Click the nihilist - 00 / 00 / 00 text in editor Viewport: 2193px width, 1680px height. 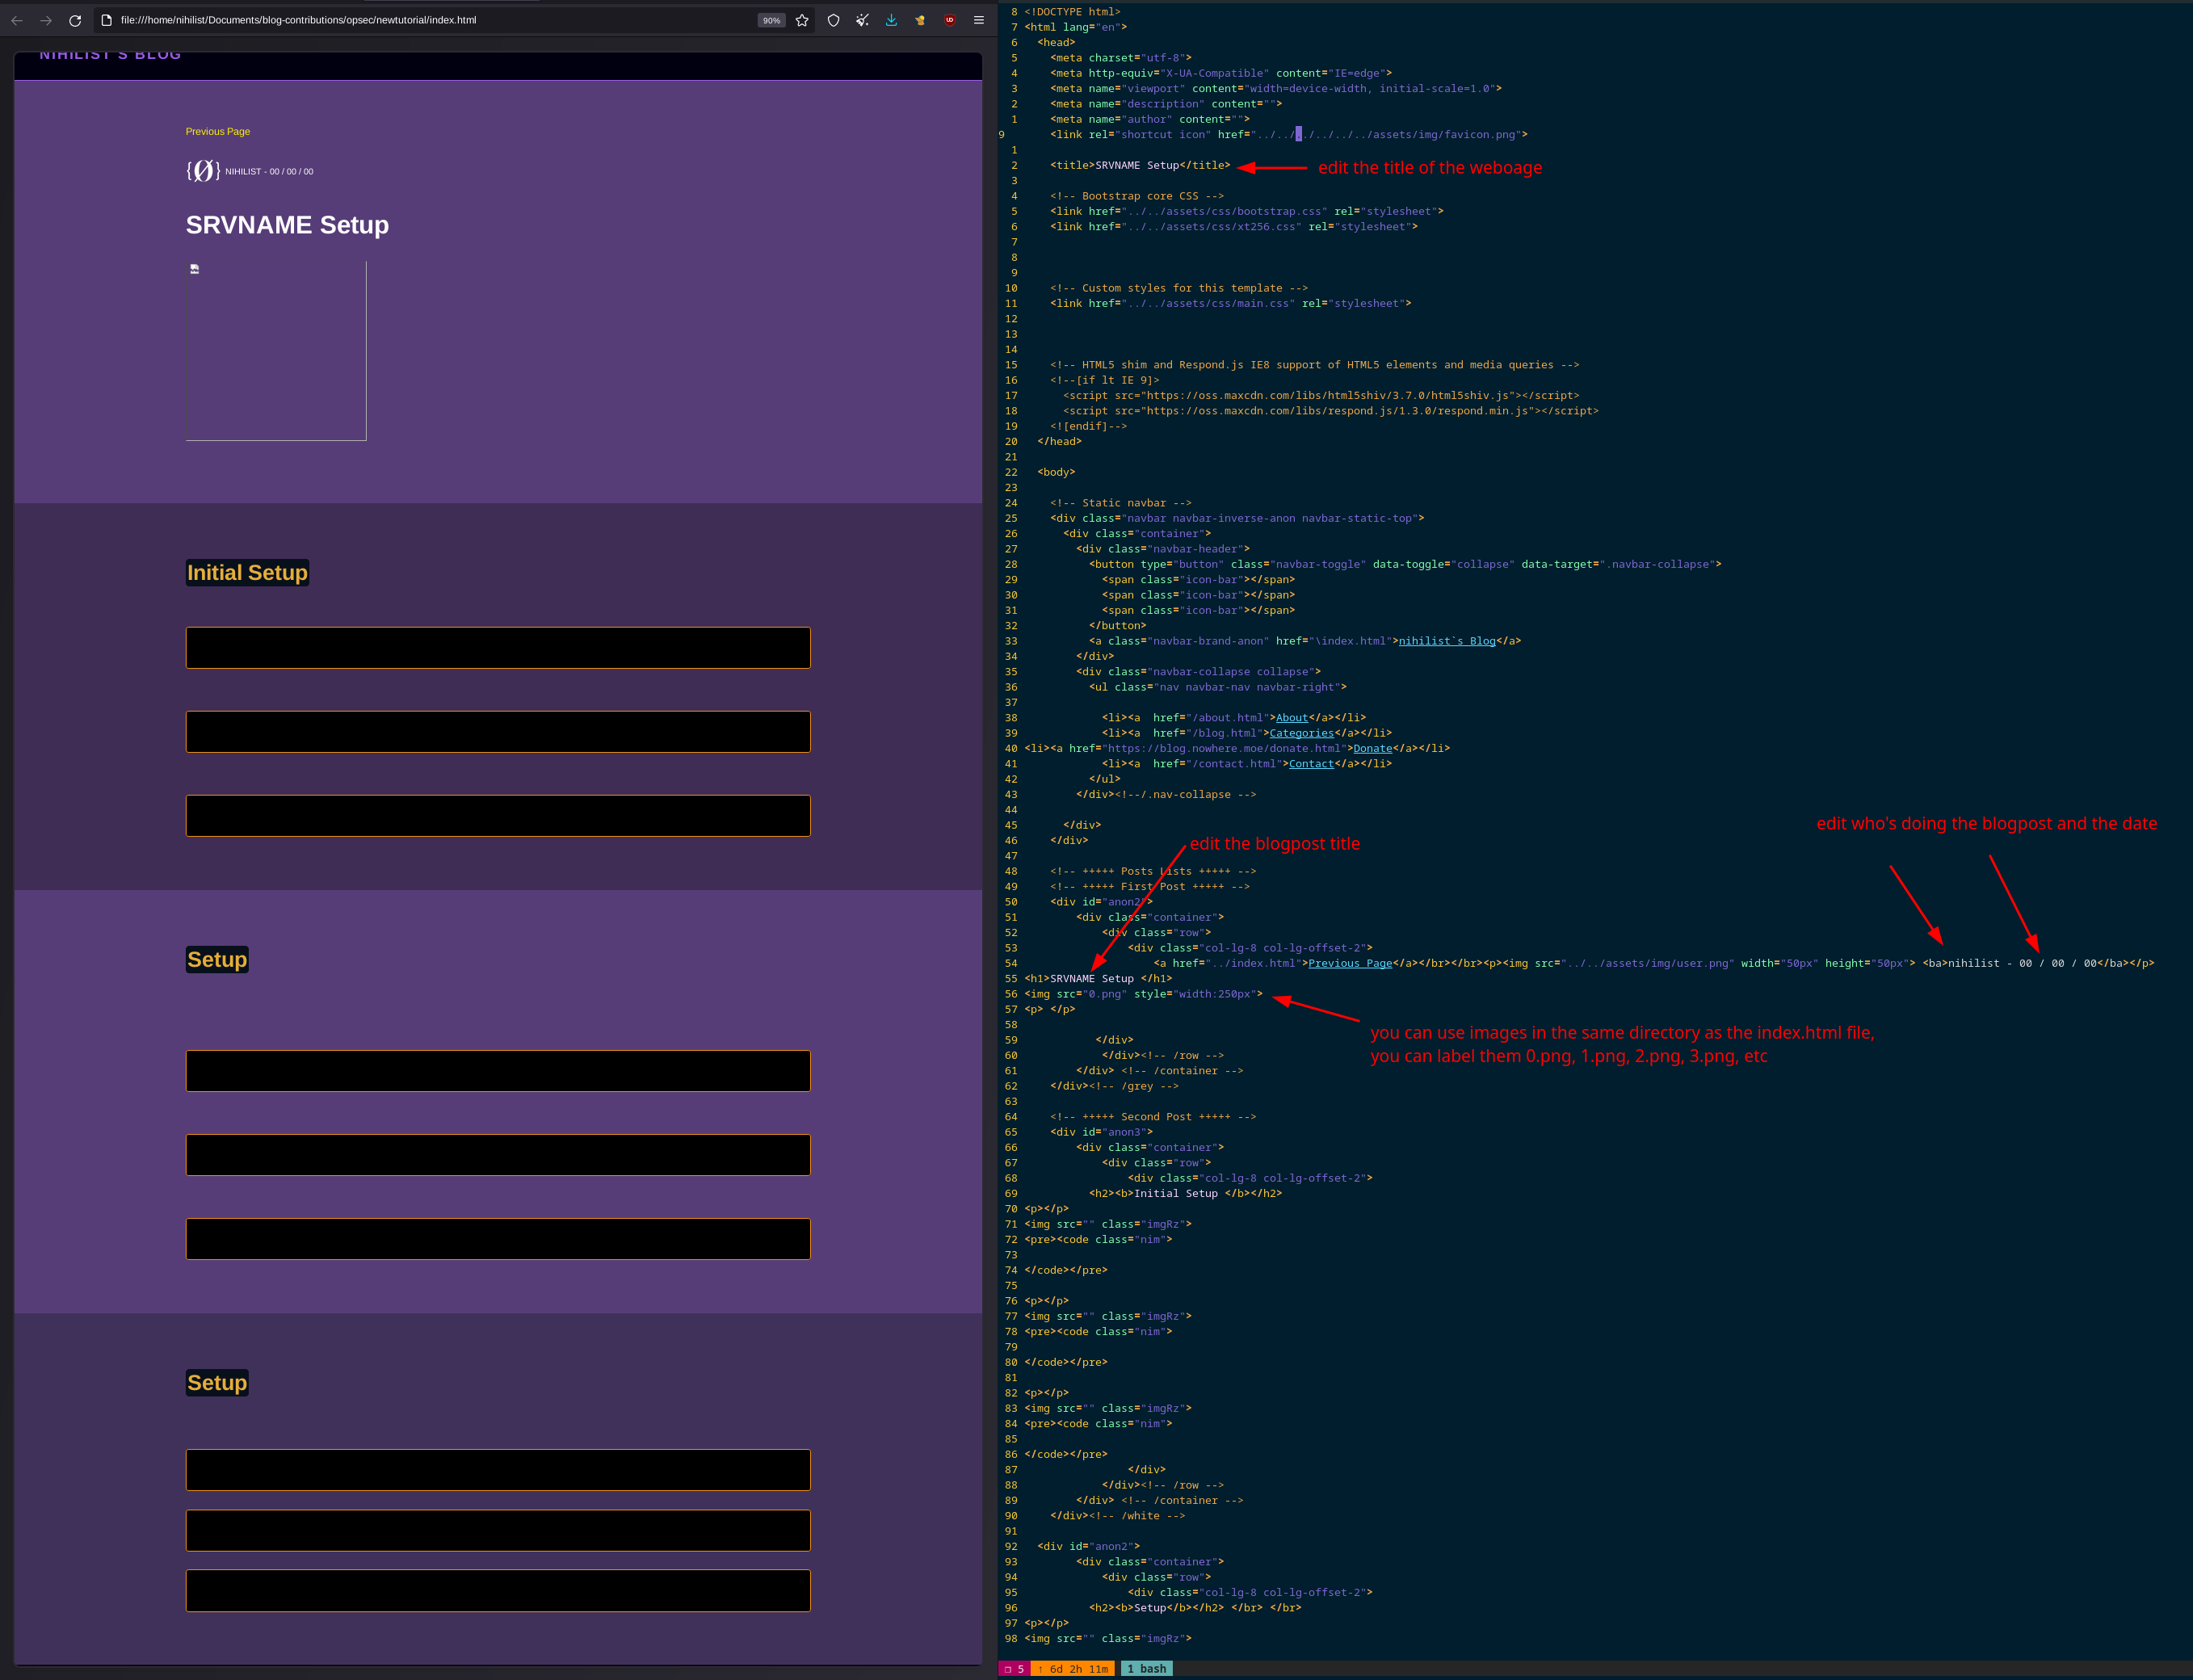(2022, 963)
